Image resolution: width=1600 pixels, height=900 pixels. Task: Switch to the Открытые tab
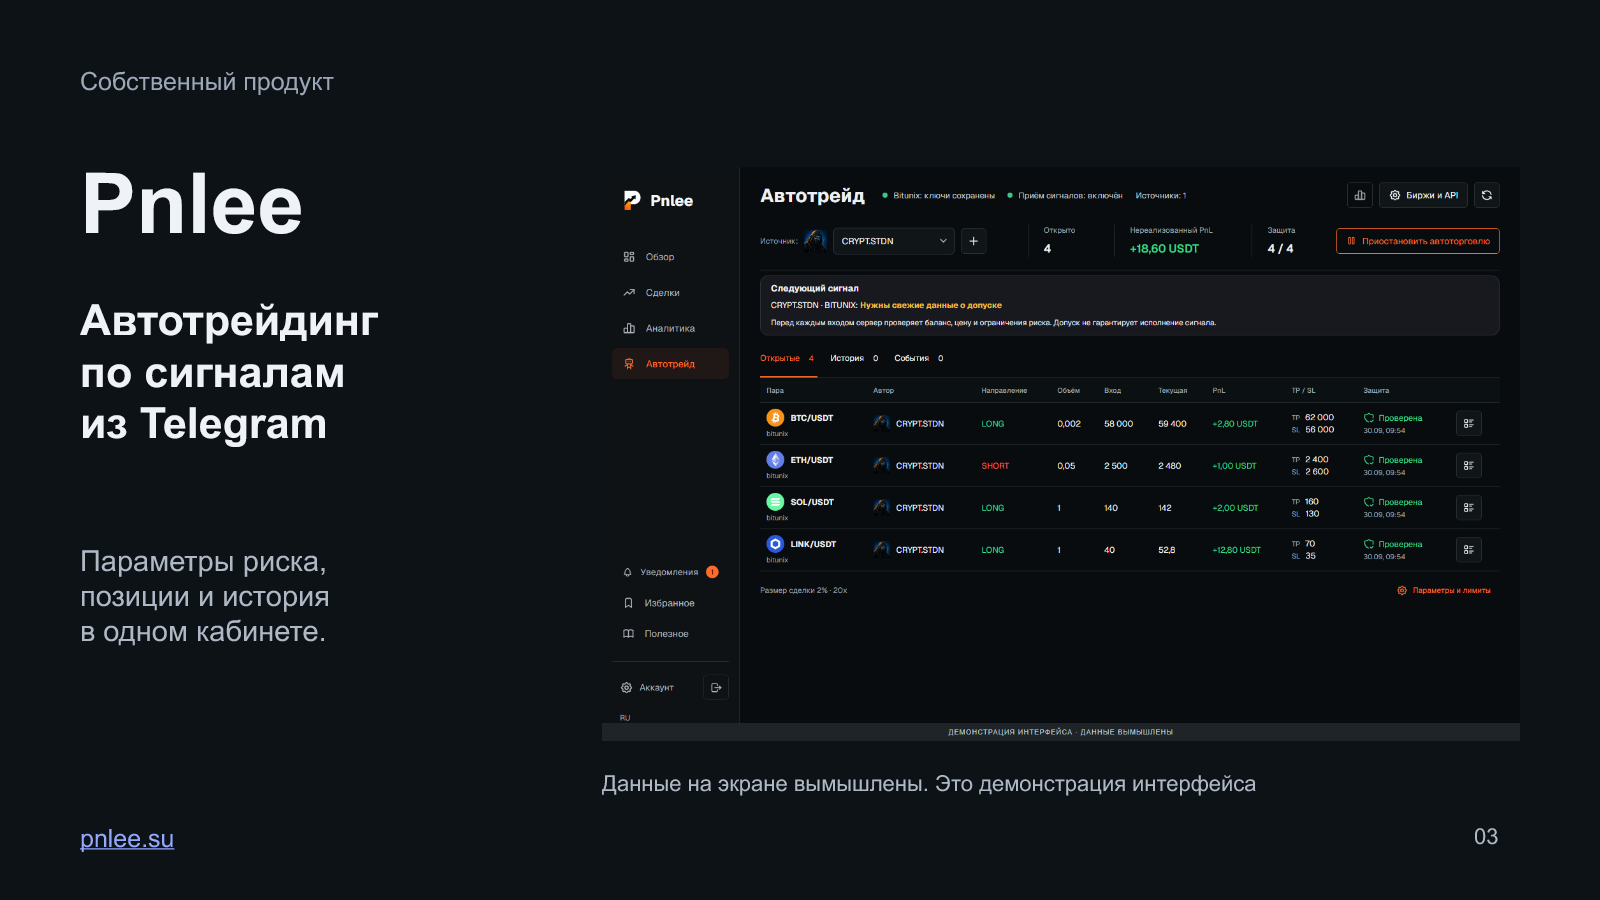tap(787, 358)
